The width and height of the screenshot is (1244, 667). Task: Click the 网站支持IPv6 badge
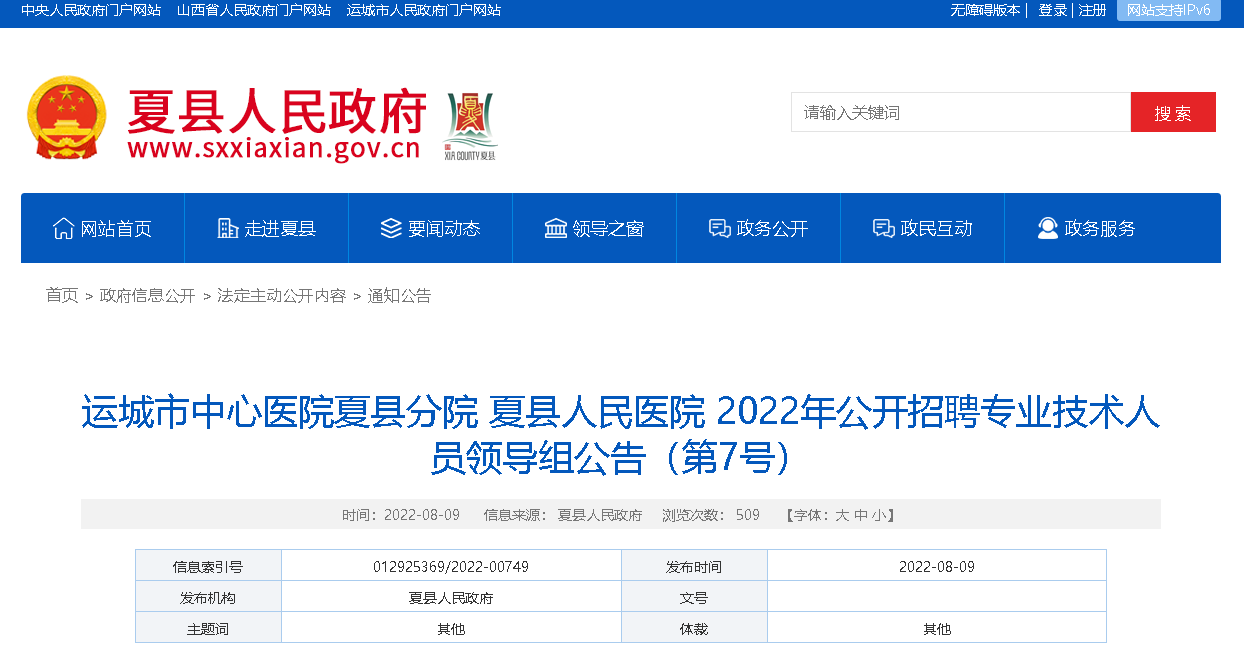pos(1169,10)
